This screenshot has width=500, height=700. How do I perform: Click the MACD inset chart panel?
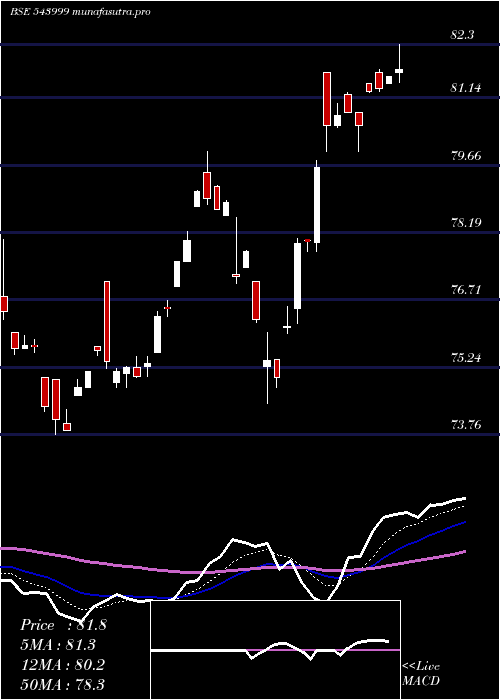275,650
